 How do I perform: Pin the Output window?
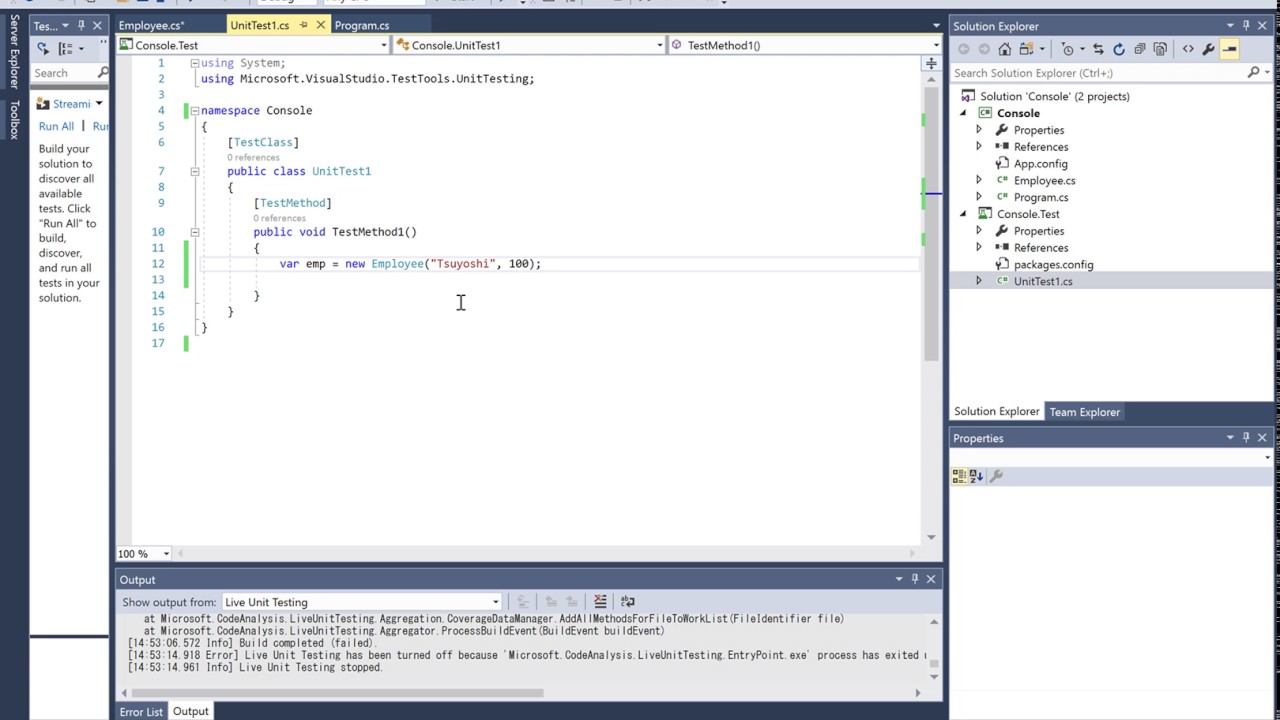click(914, 579)
